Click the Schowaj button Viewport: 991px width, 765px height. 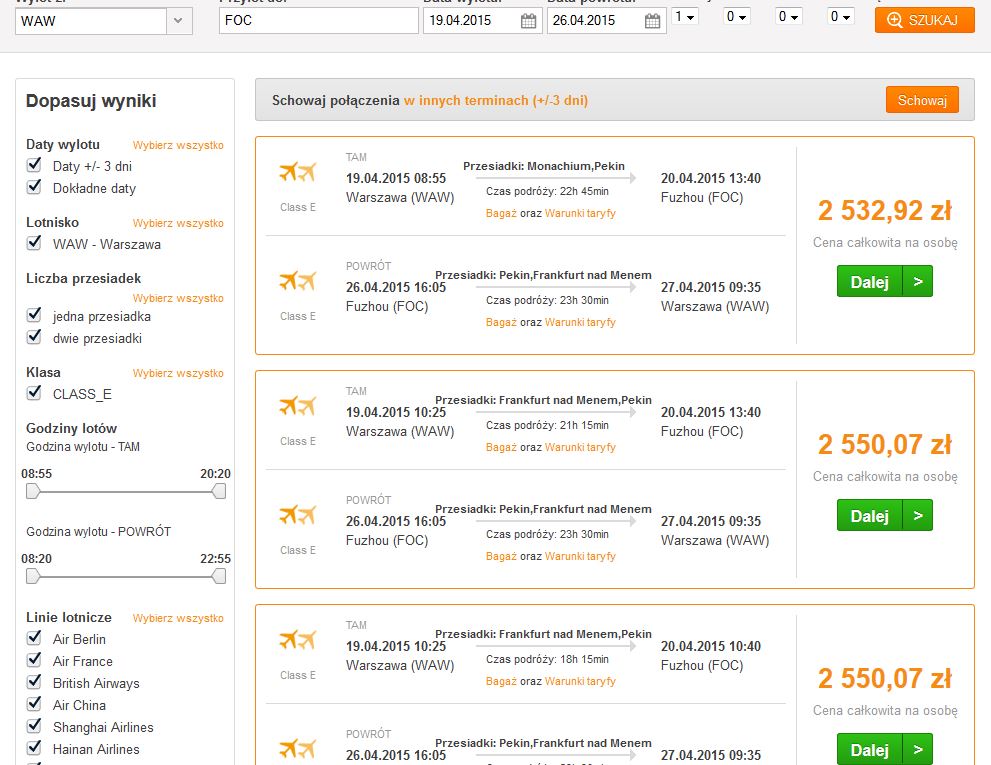pos(922,100)
